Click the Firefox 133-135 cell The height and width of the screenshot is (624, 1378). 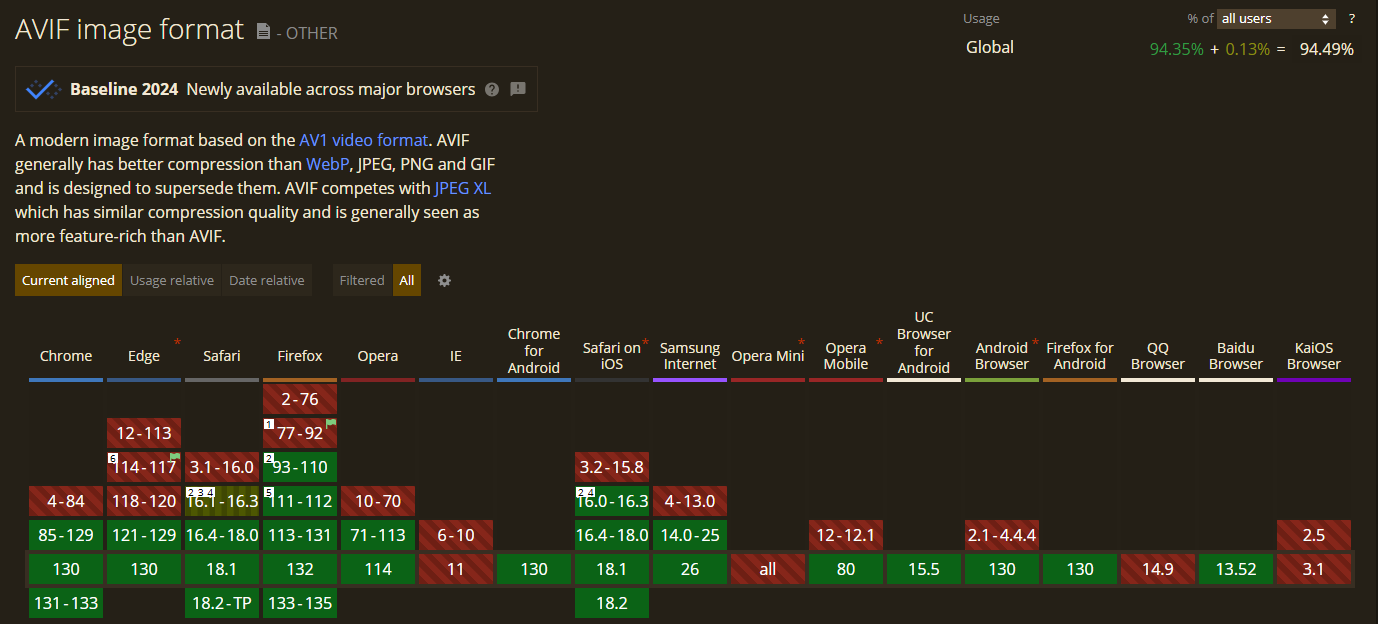pyautogui.click(x=300, y=603)
